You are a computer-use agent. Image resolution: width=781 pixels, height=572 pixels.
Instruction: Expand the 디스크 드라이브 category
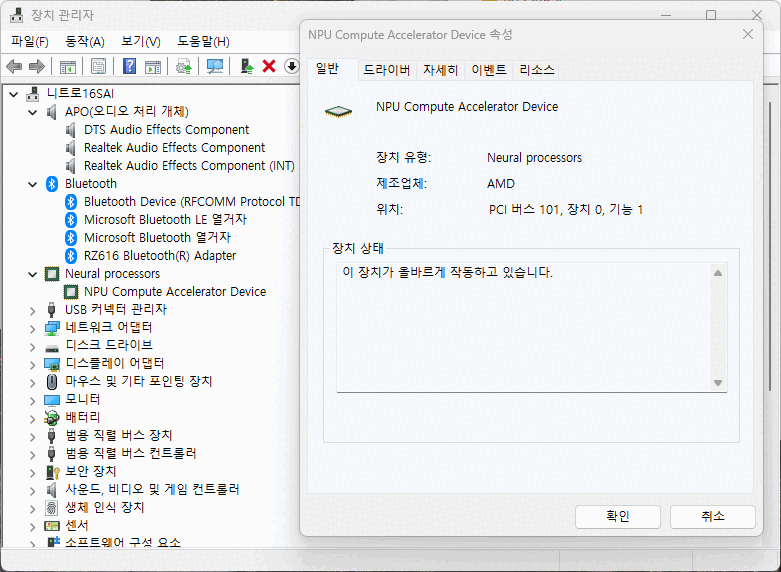pos(33,347)
